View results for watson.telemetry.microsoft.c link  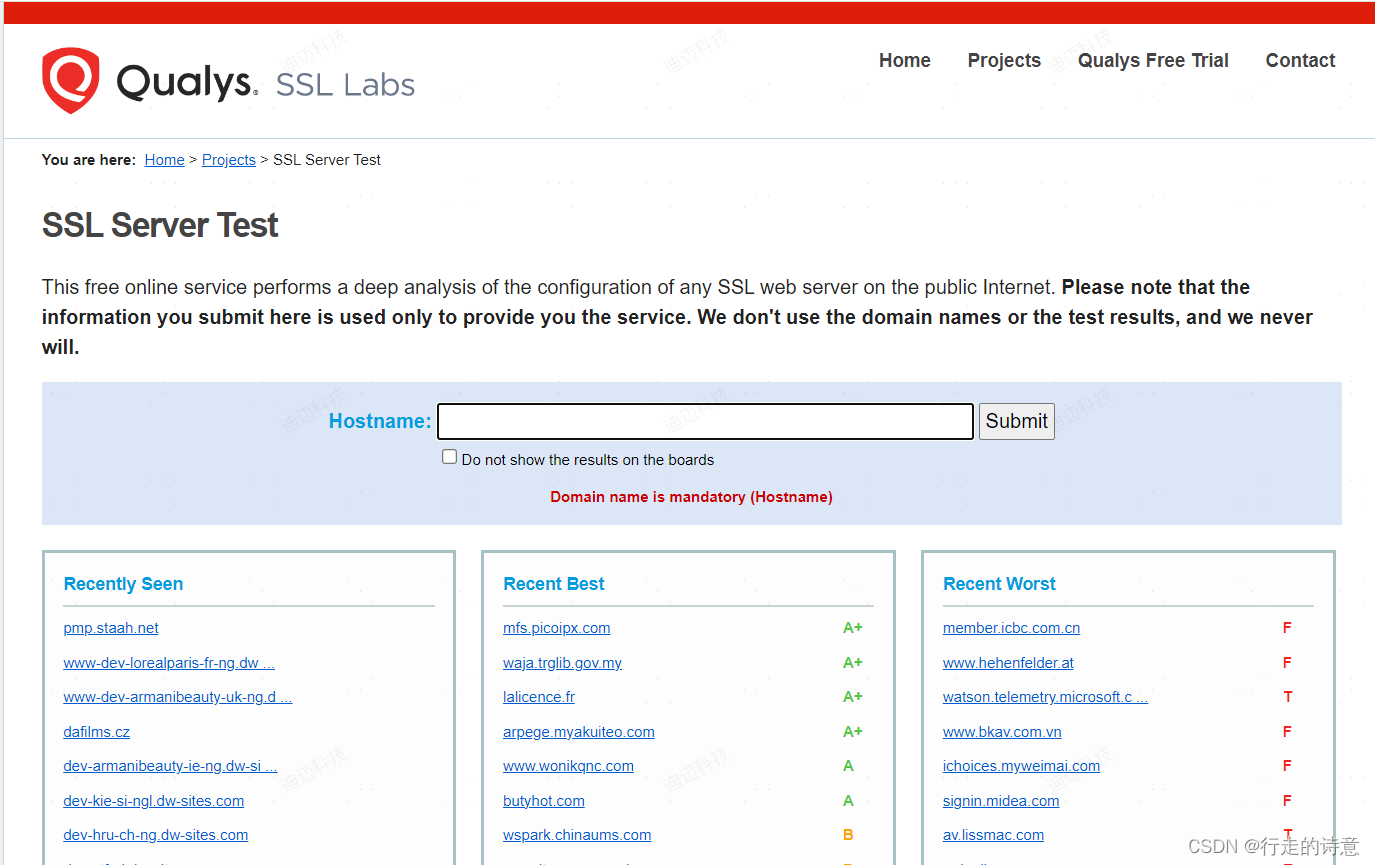coord(1045,696)
